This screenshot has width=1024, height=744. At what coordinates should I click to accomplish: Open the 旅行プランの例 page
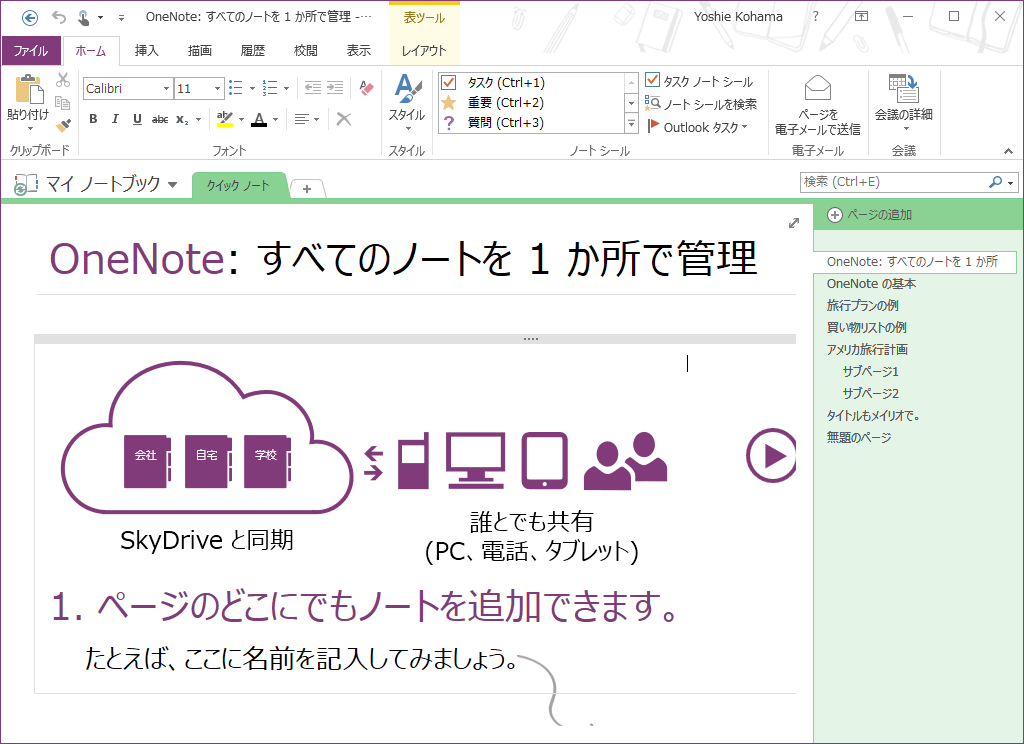(x=863, y=305)
